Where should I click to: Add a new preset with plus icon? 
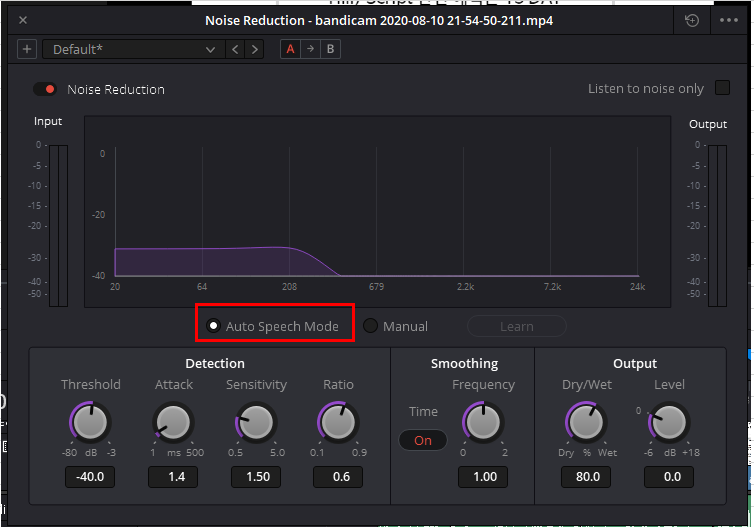tap(27, 49)
